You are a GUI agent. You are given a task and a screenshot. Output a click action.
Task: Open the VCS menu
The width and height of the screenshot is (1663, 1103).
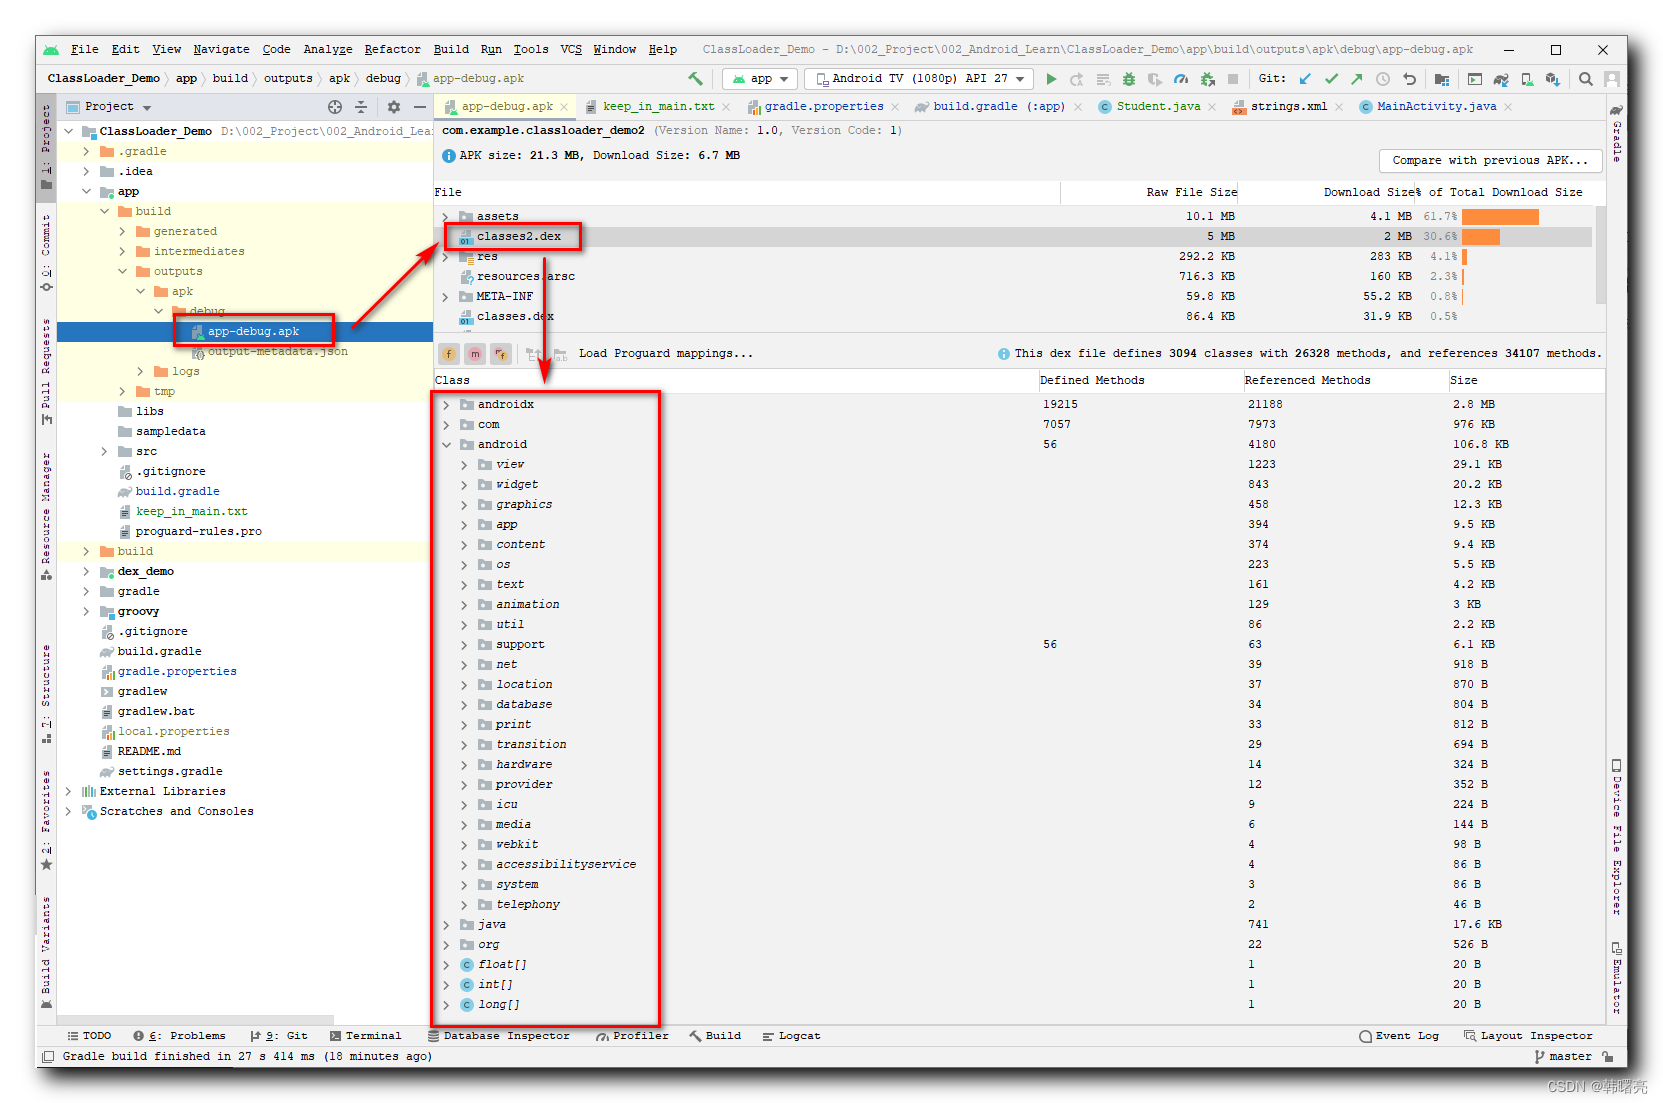click(571, 49)
